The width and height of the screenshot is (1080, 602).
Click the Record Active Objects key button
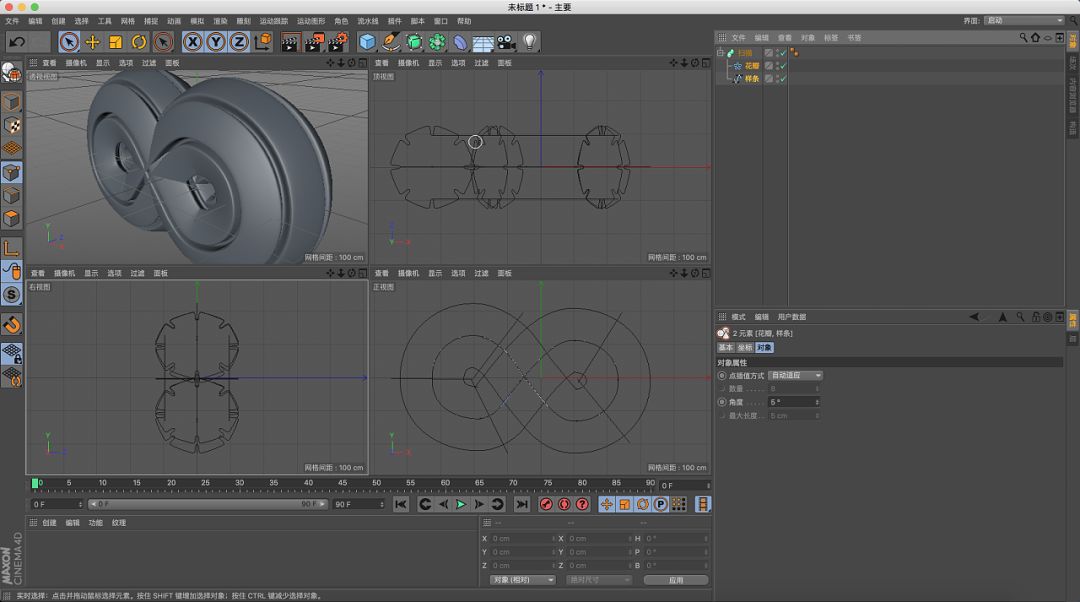[546, 504]
